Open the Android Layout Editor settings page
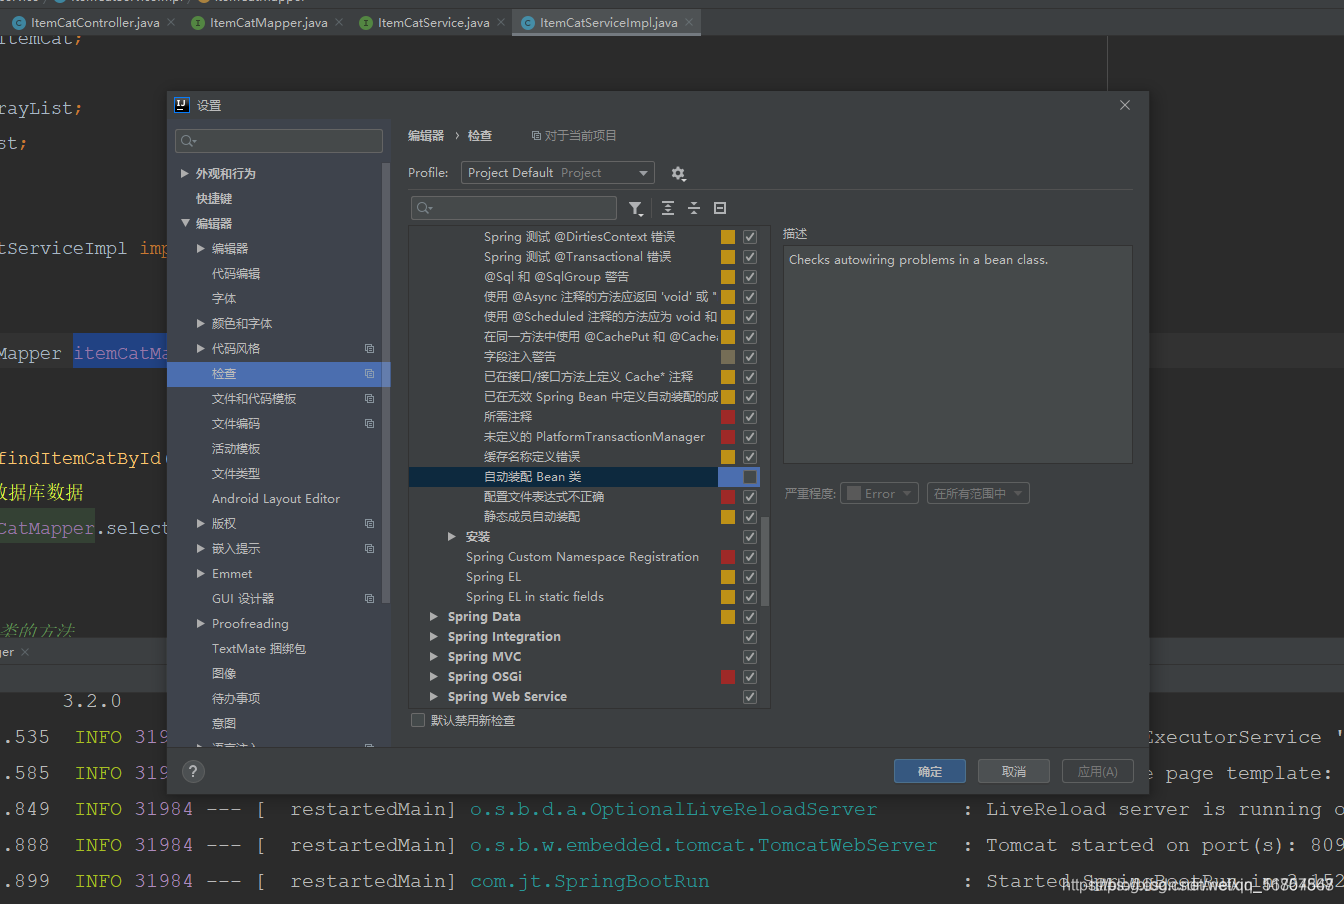The width and height of the screenshot is (1344, 904). [x=276, y=499]
